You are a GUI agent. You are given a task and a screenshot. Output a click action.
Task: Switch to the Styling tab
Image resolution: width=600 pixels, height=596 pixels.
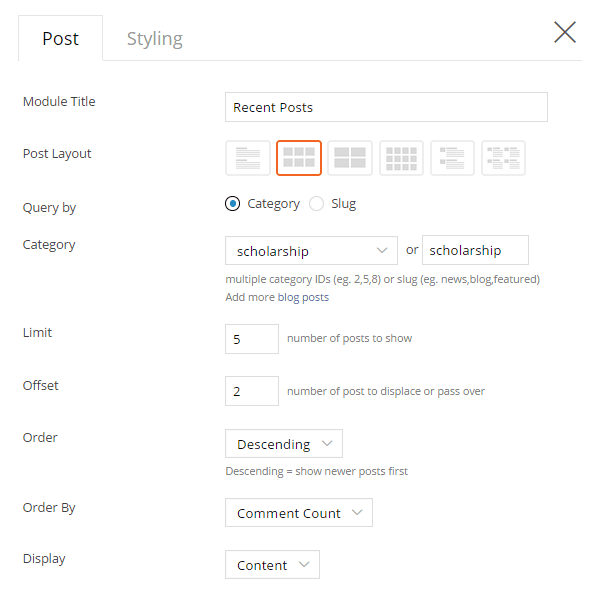155,39
